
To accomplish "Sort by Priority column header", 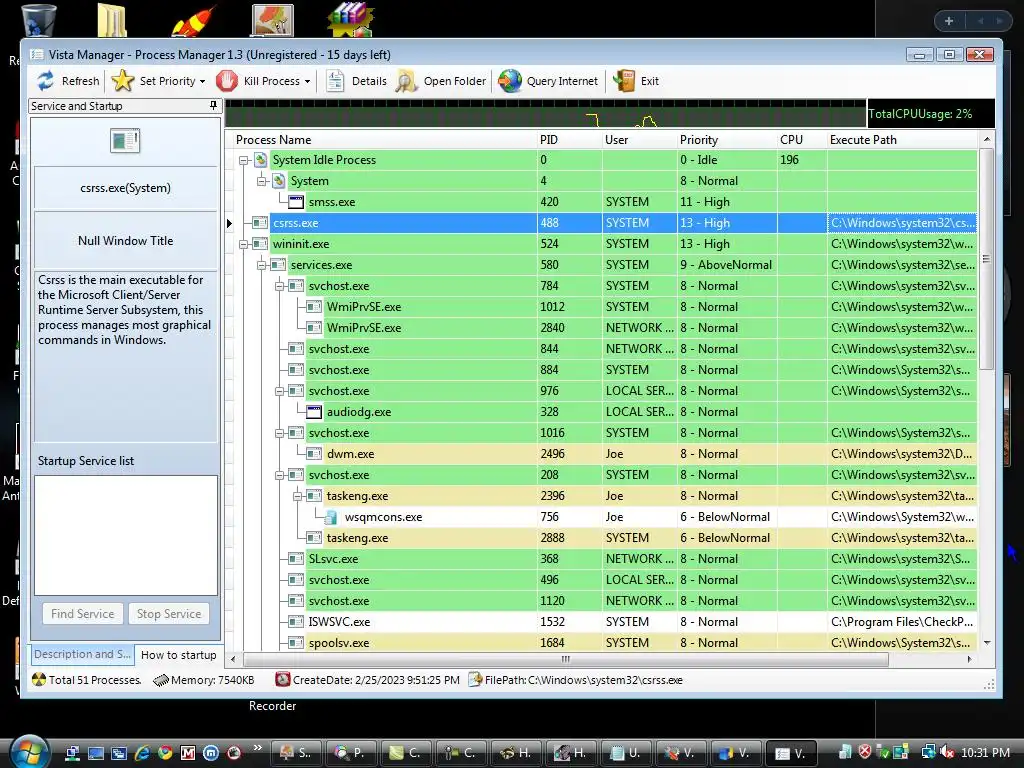I will click(726, 140).
